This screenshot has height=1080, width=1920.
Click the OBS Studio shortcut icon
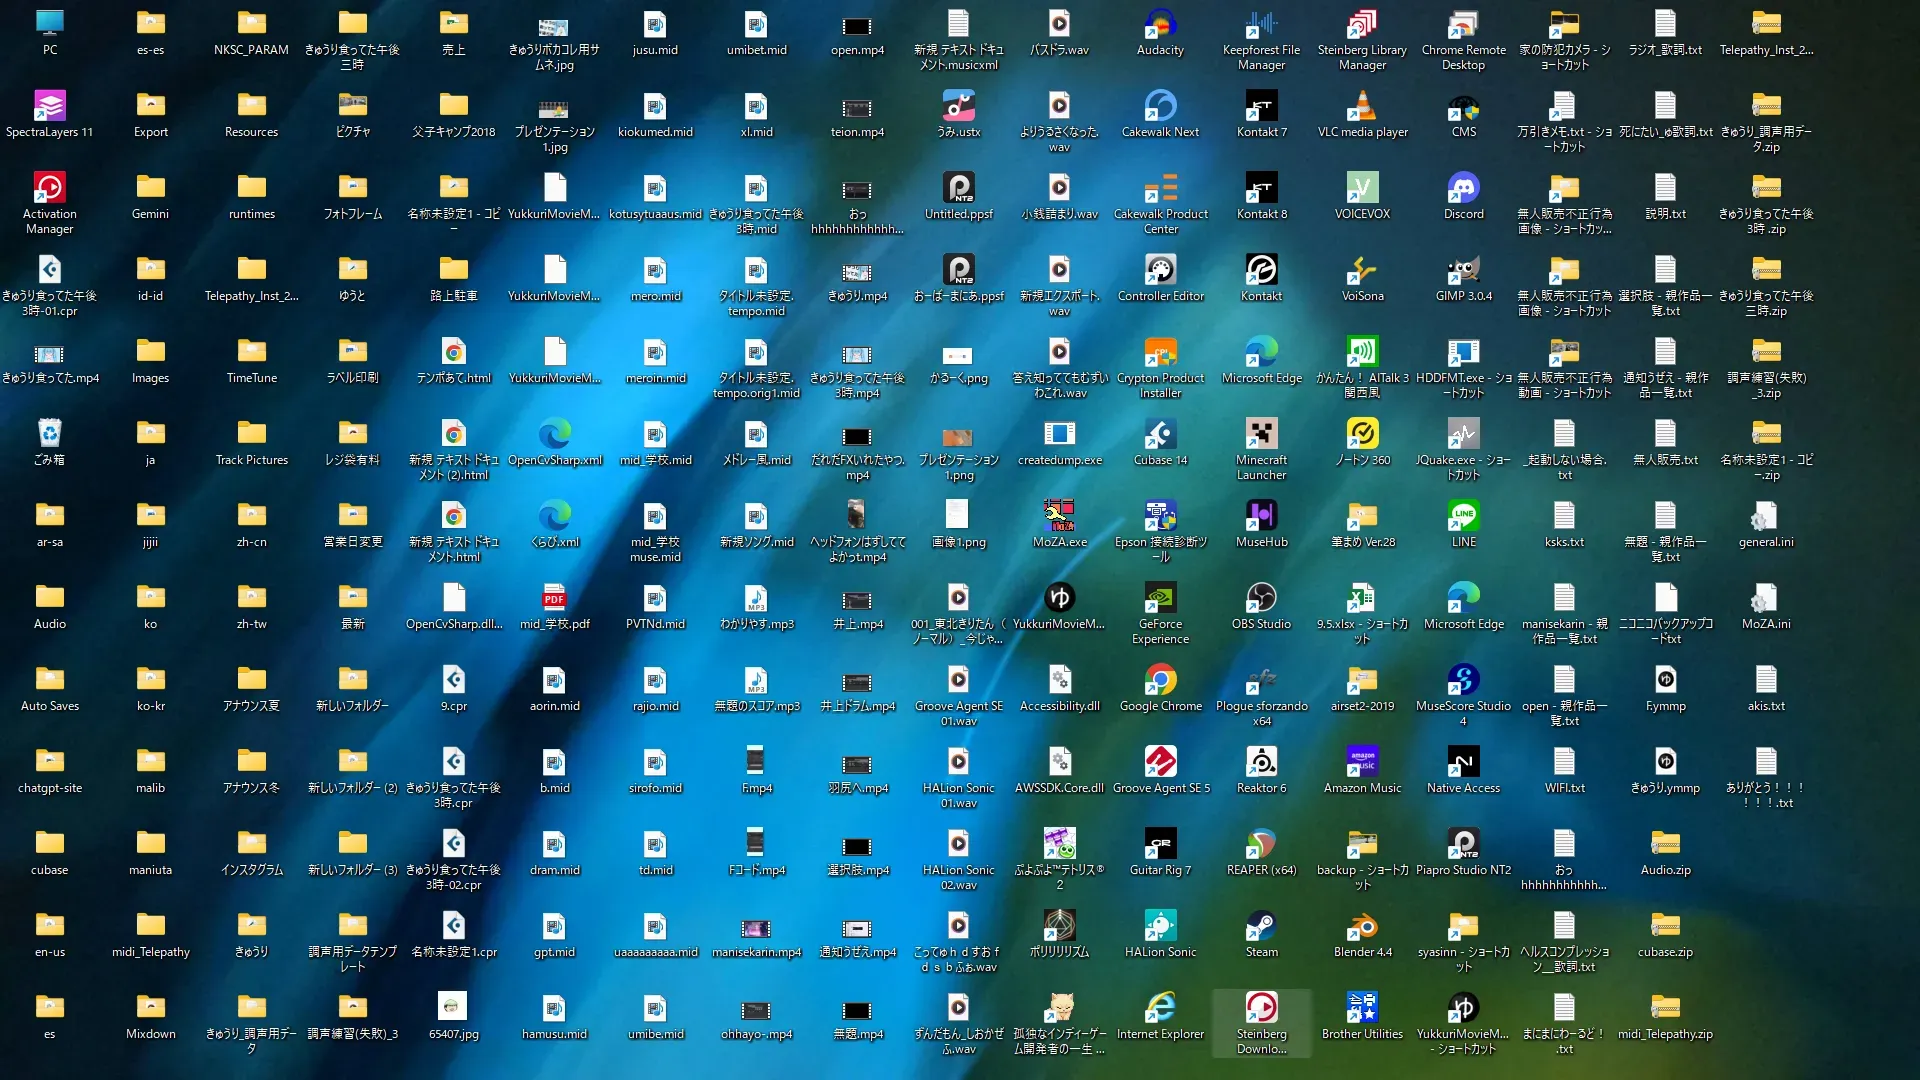click(x=1261, y=599)
